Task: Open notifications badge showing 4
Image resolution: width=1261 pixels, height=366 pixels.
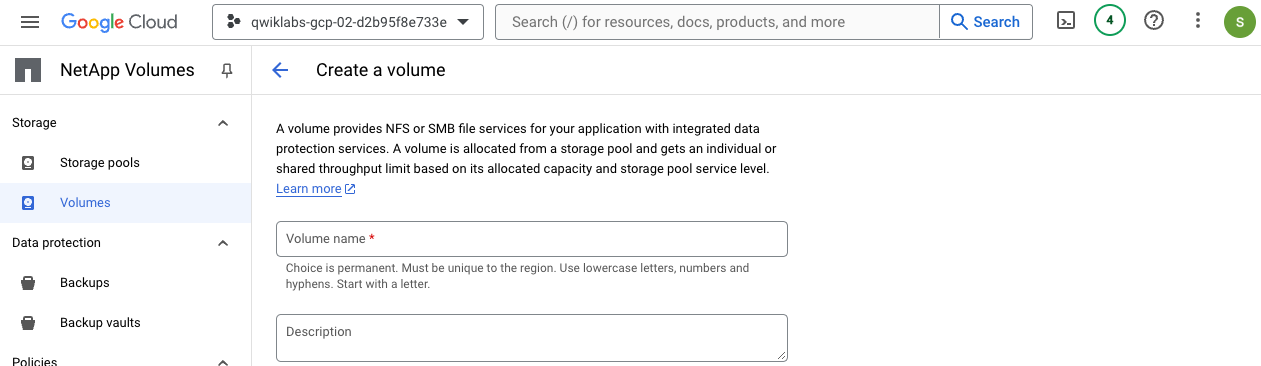Action: 1110,21
